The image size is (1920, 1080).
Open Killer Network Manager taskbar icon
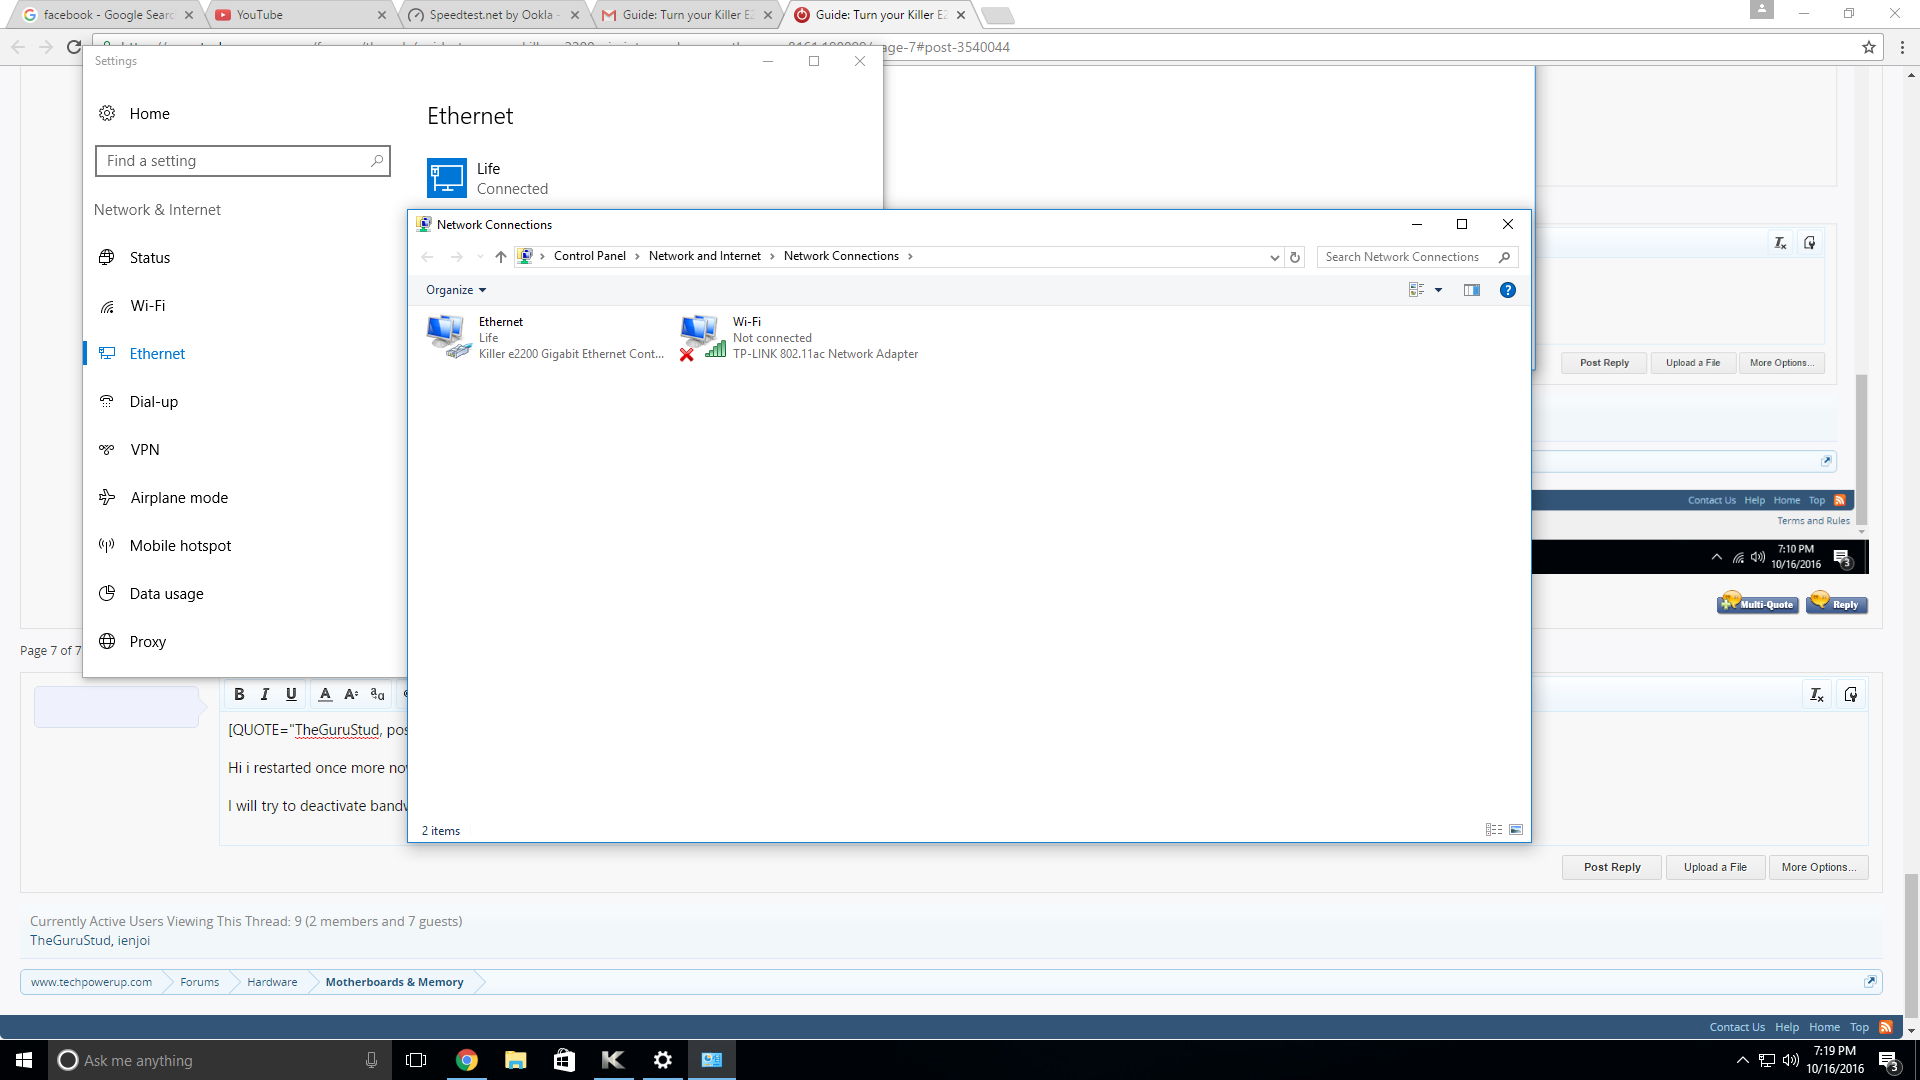coord(613,1060)
